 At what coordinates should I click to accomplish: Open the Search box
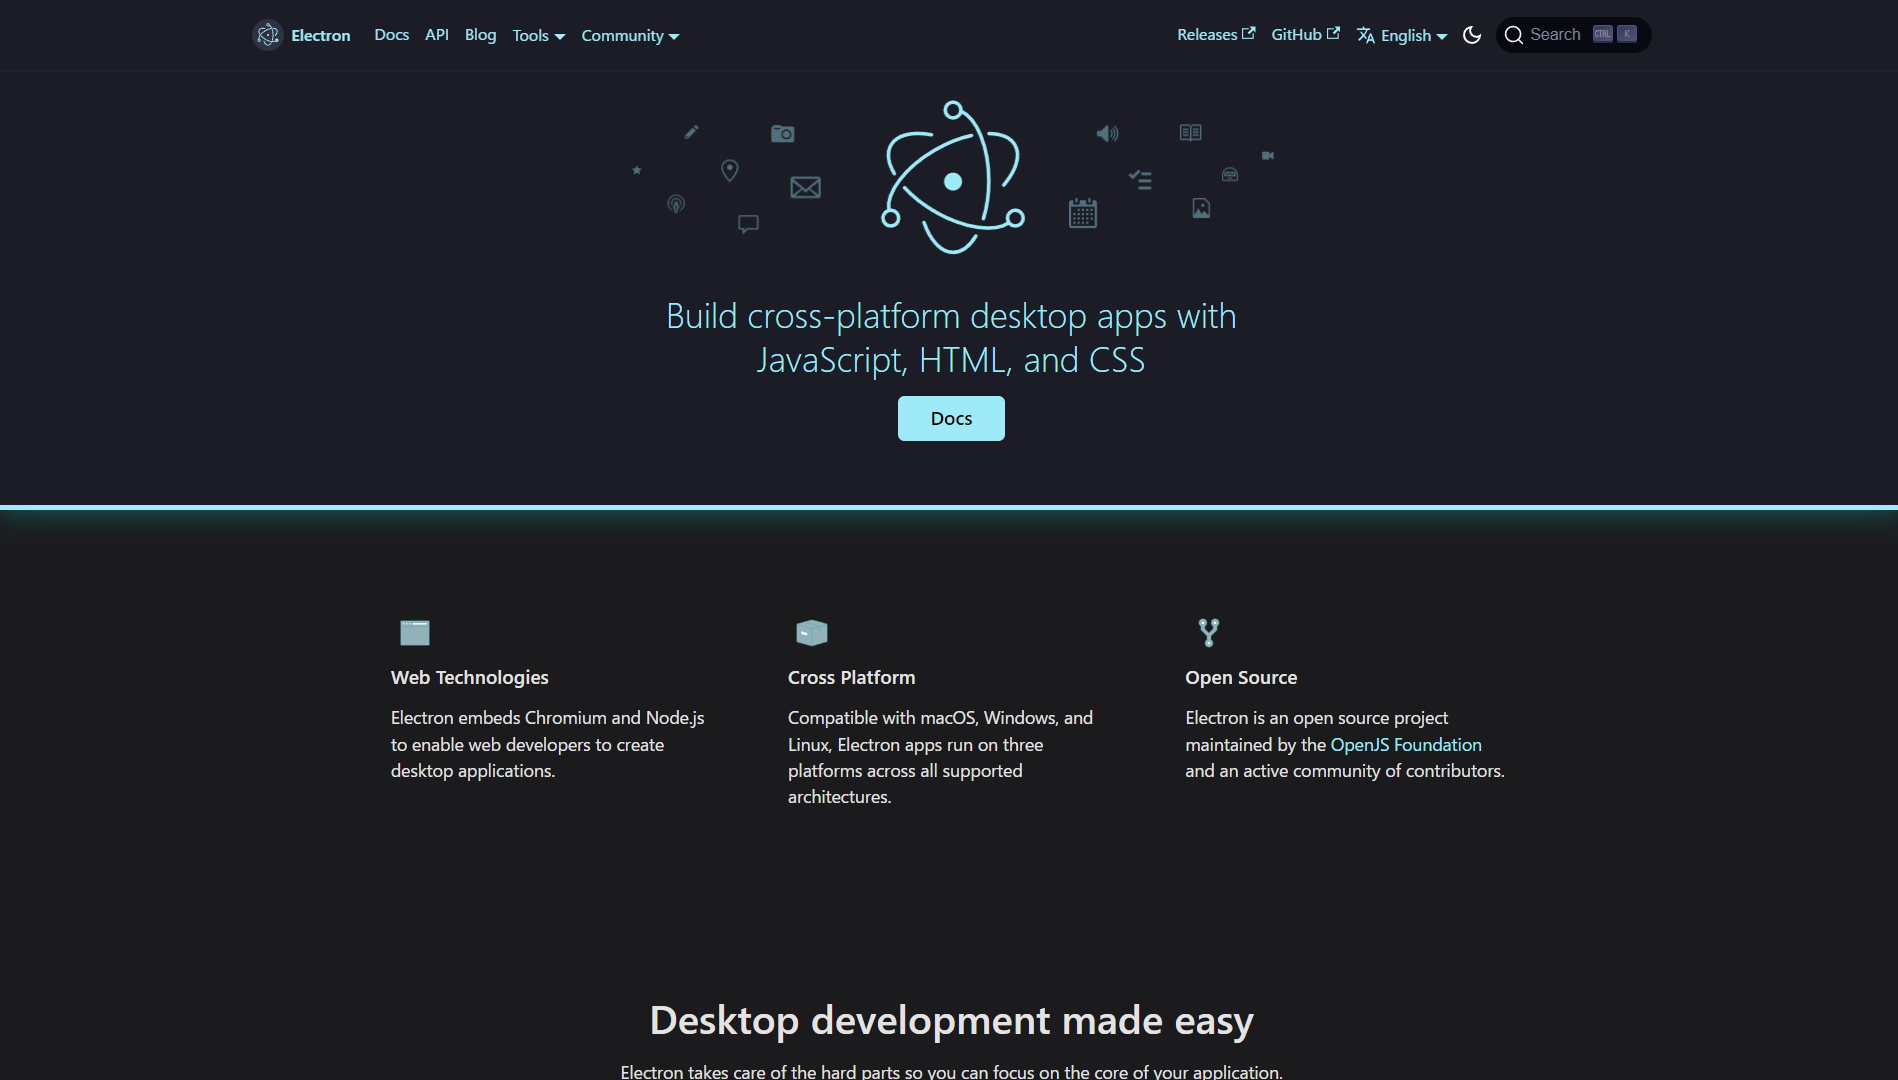coord(1573,35)
